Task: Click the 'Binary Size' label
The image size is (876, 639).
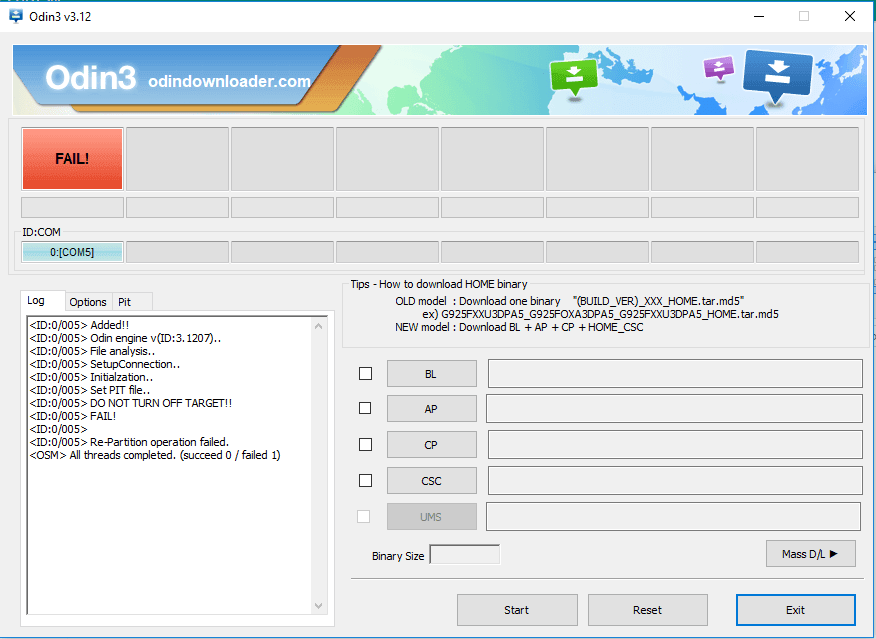Action: pos(398,556)
